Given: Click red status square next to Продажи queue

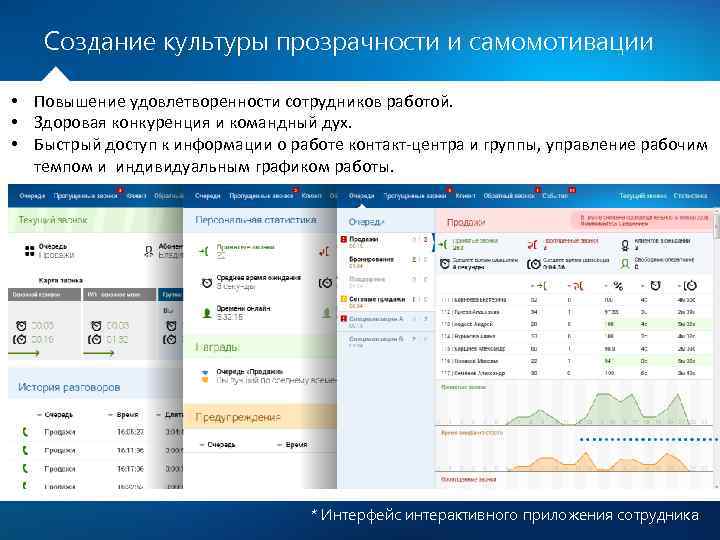Looking at the screenshot, I should pos(343,239).
